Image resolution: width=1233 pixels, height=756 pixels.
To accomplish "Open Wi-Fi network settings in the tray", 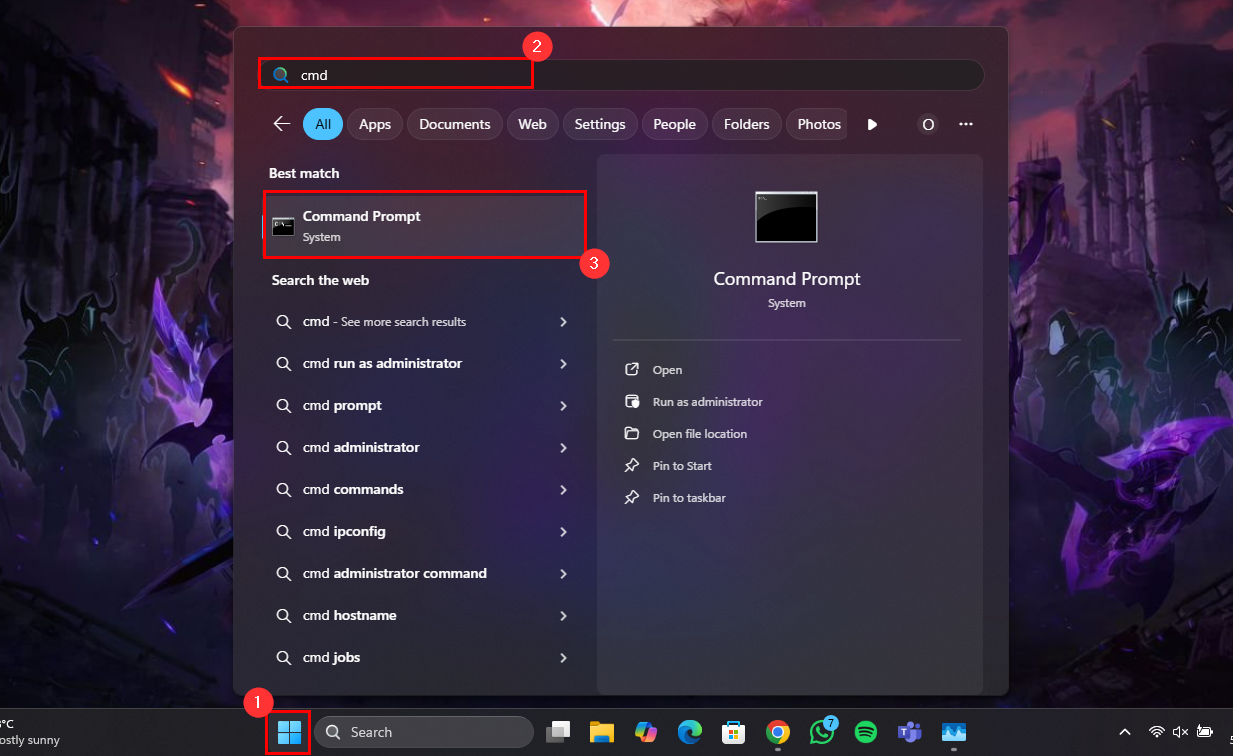I will coord(1157,732).
